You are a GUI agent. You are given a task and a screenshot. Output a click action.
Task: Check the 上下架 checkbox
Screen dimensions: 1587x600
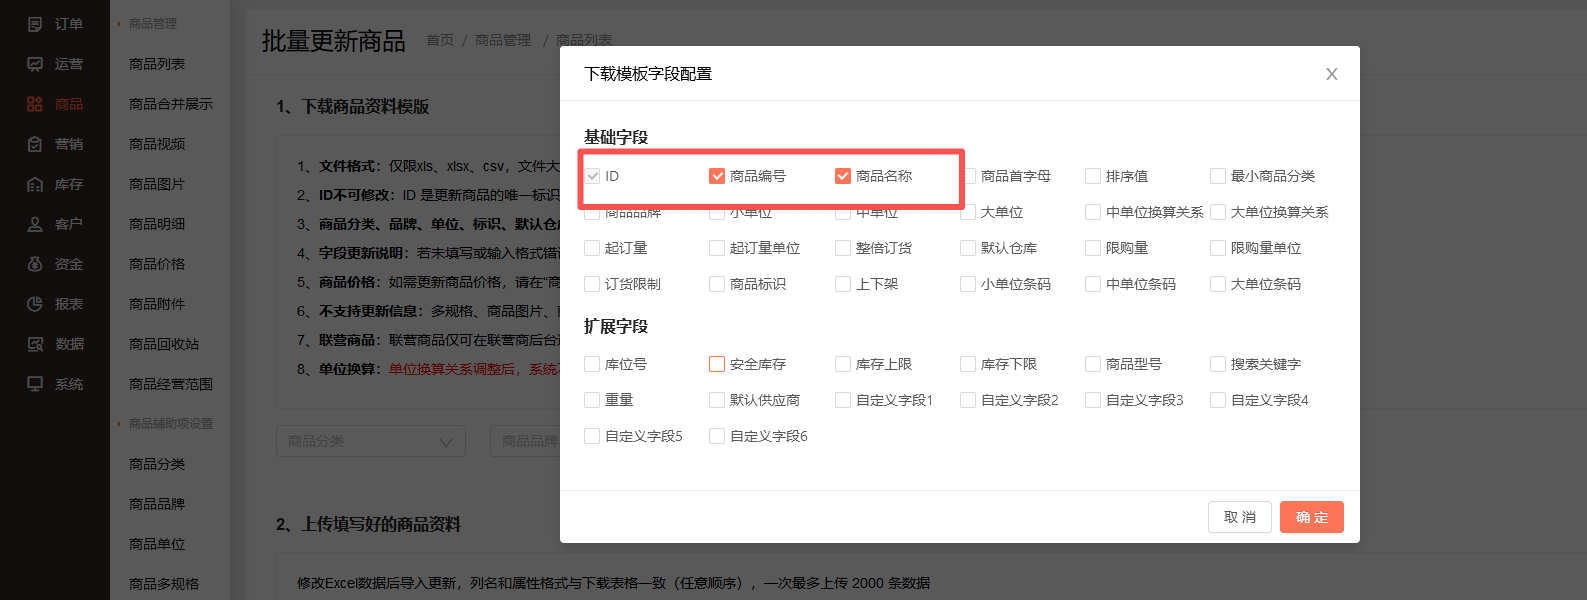pos(843,284)
